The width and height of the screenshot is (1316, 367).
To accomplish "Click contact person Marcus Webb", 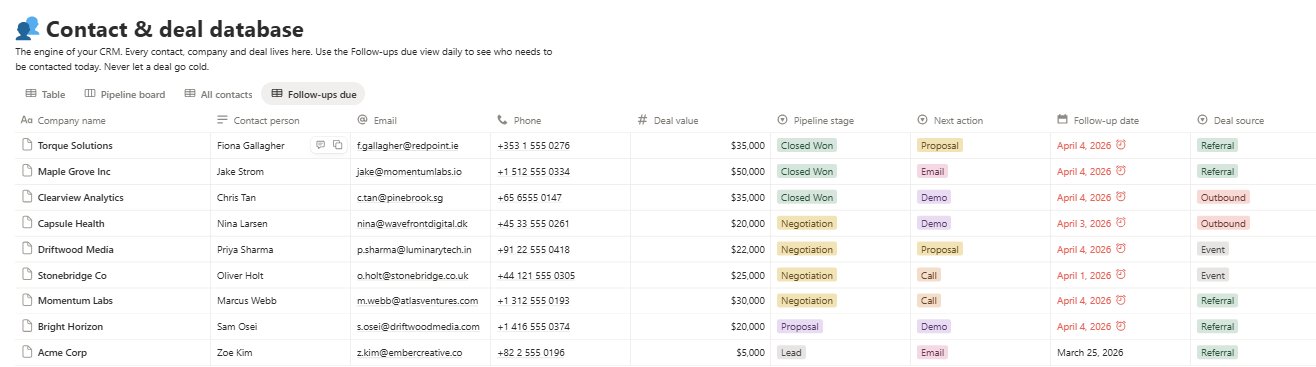I will (x=246, y=300).
